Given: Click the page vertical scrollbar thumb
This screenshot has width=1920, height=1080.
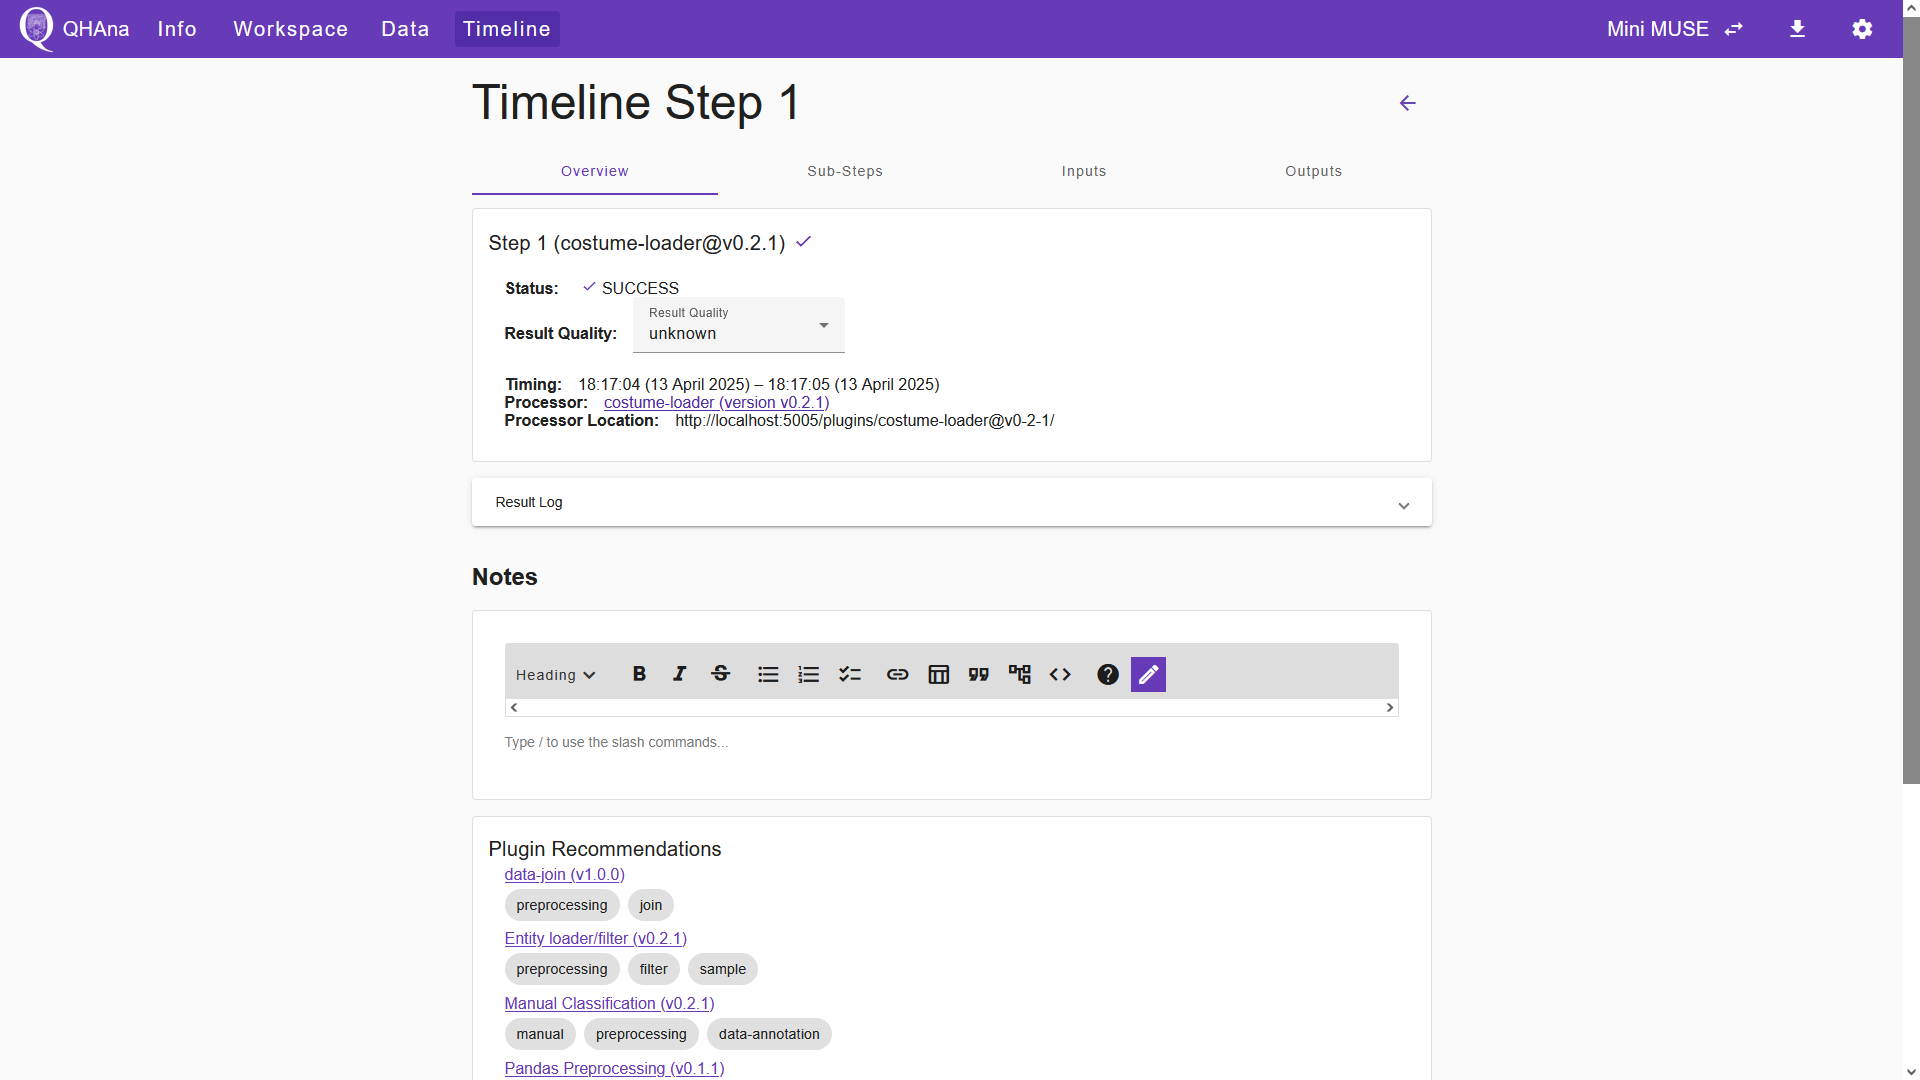Looking at the screenshot, I should (1911, 400).
